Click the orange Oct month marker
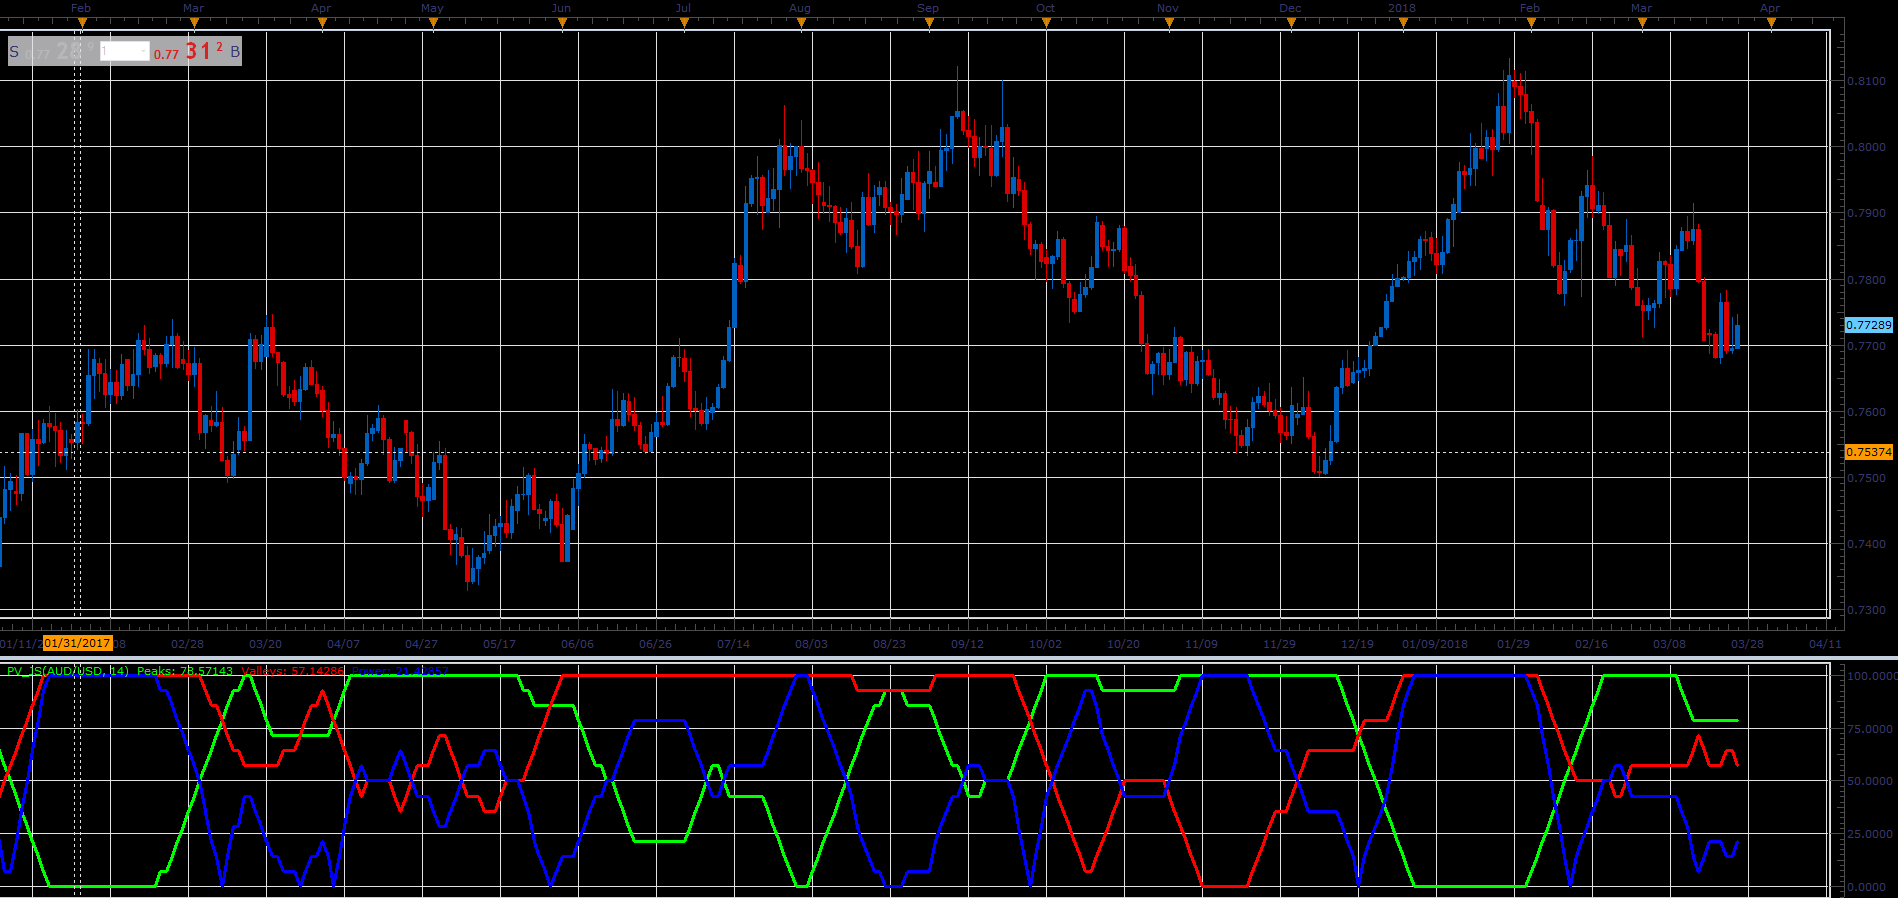The width and height of the screenshot is (1898, 898). coord(1046,23)
